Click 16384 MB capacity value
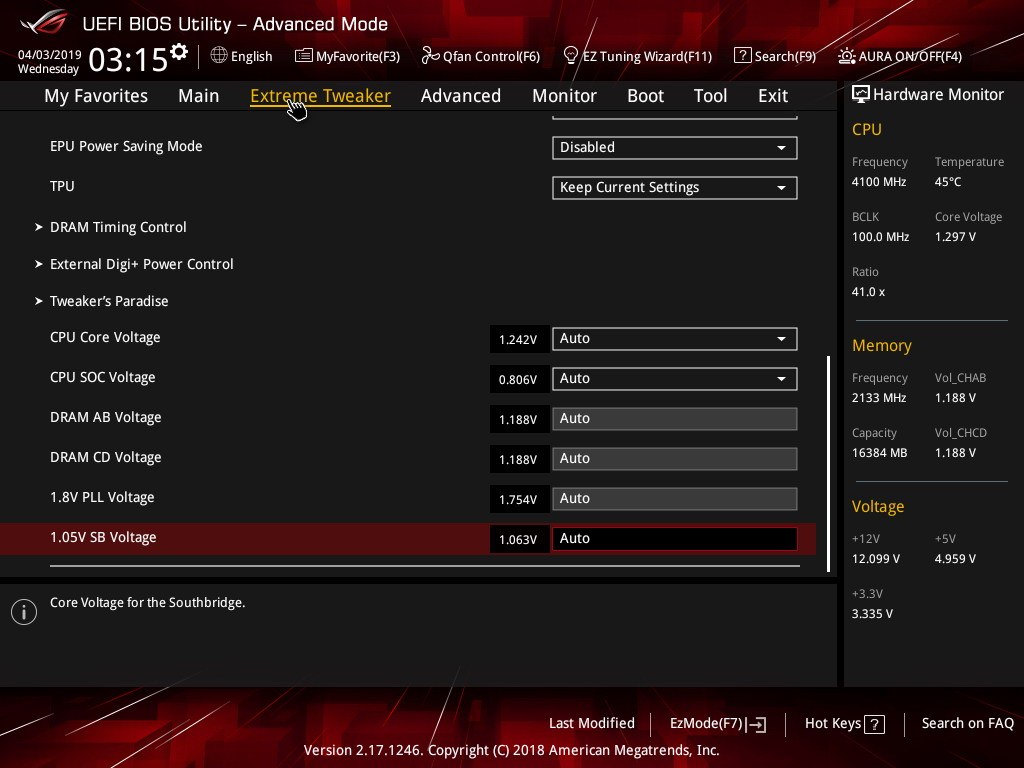This screenshot has height=768, width=1024. pyautogui.click(x=880, y=453)
